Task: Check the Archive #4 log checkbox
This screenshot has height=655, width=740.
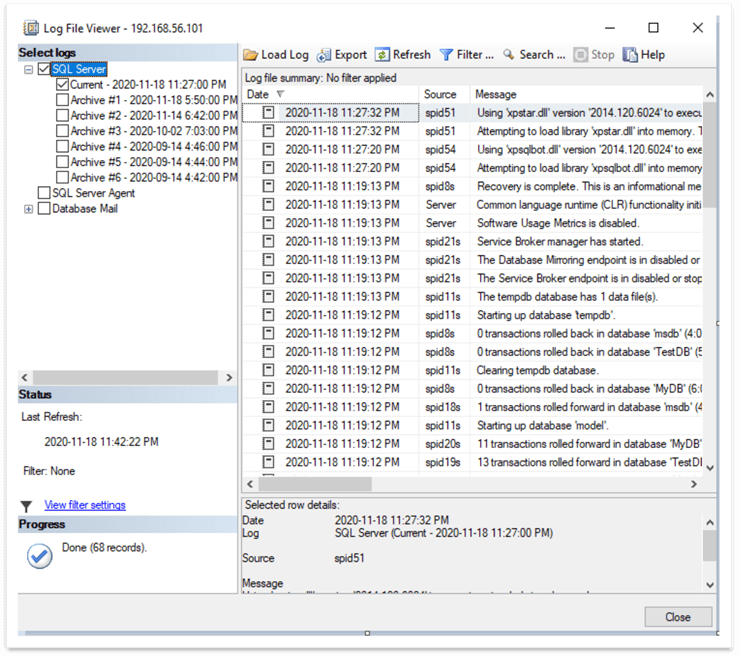Action: pyautogui.click(x=62, y=146)
